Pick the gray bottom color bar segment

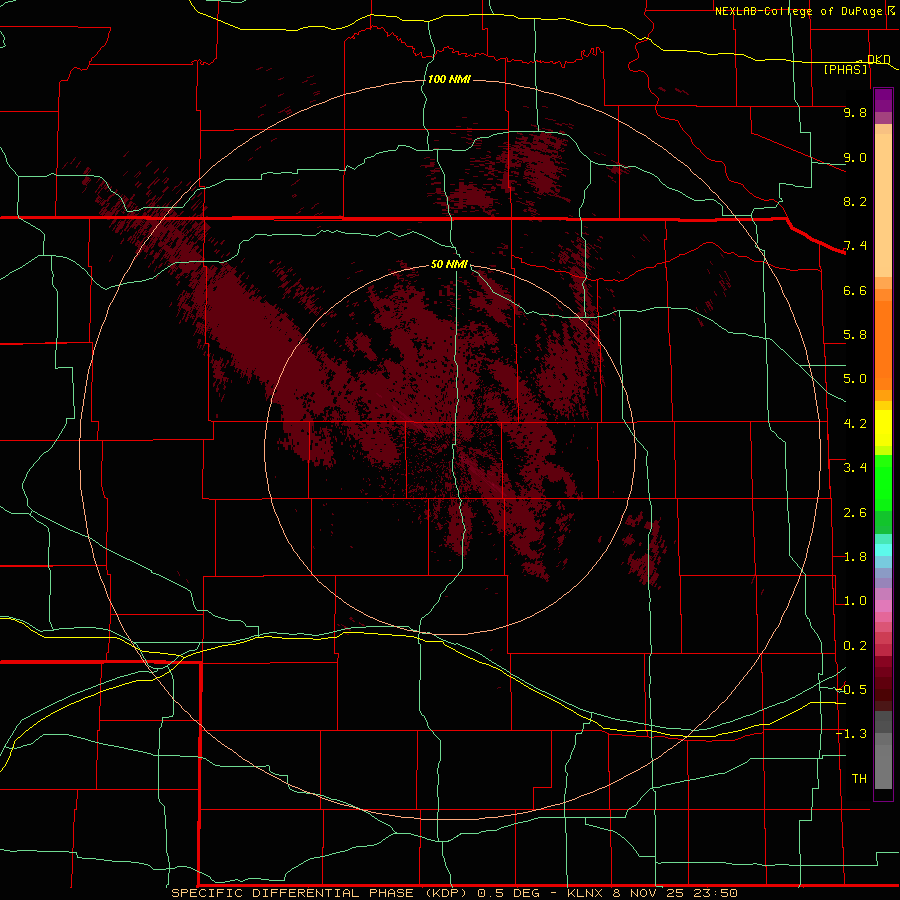(x=883, y=766)
